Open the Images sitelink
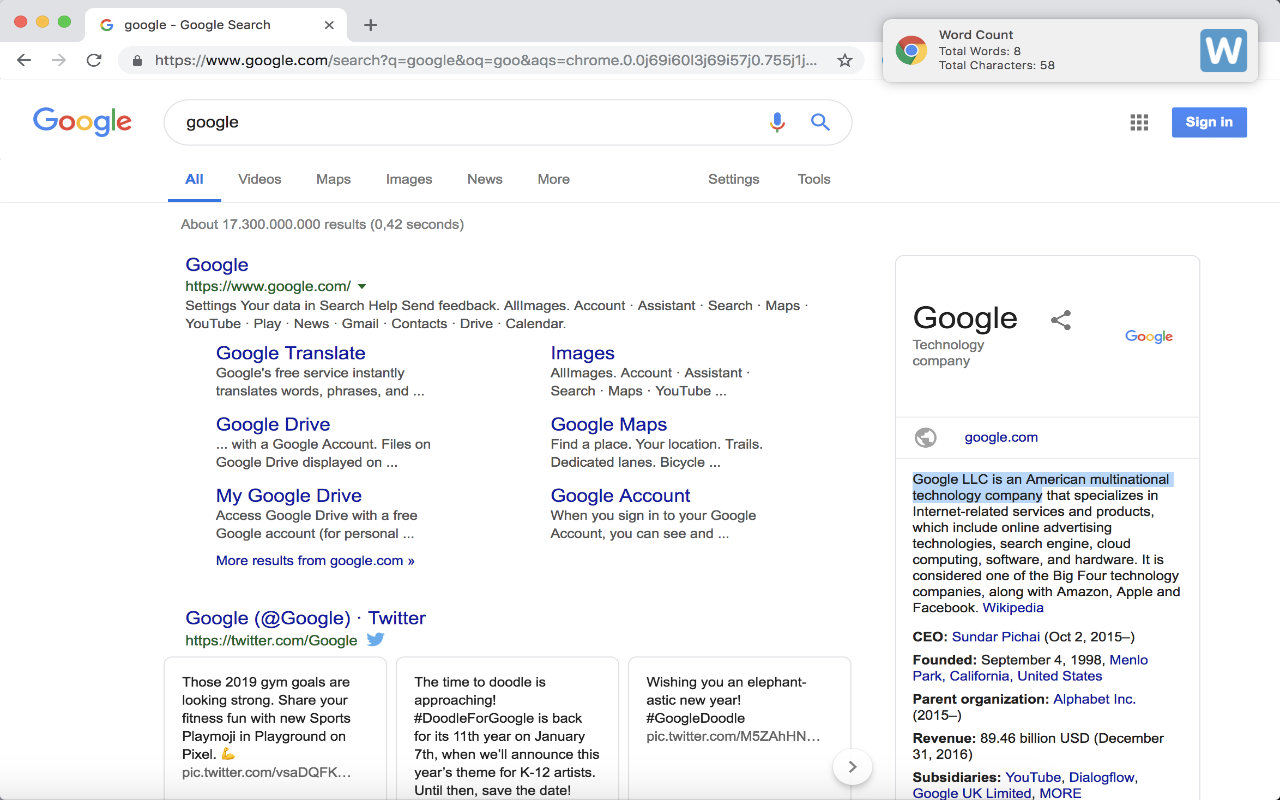 [583, 353]
